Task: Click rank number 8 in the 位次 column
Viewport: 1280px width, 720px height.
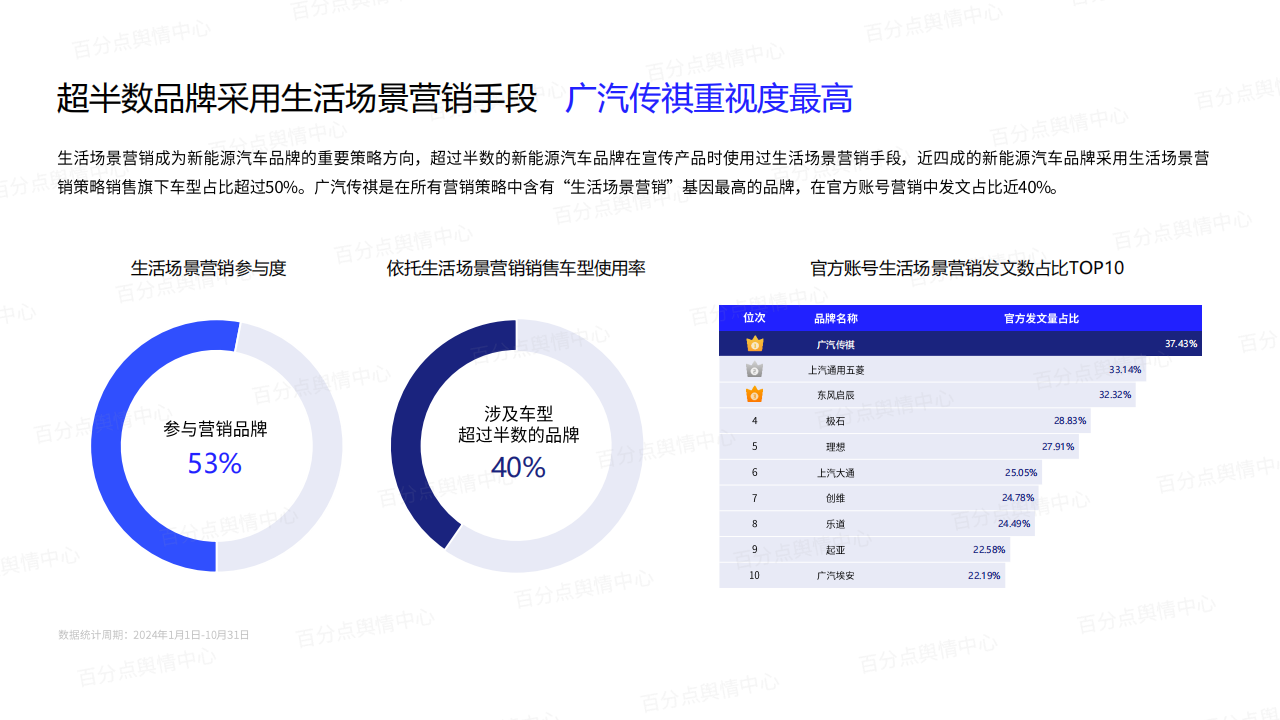Action: click(755, 524)
